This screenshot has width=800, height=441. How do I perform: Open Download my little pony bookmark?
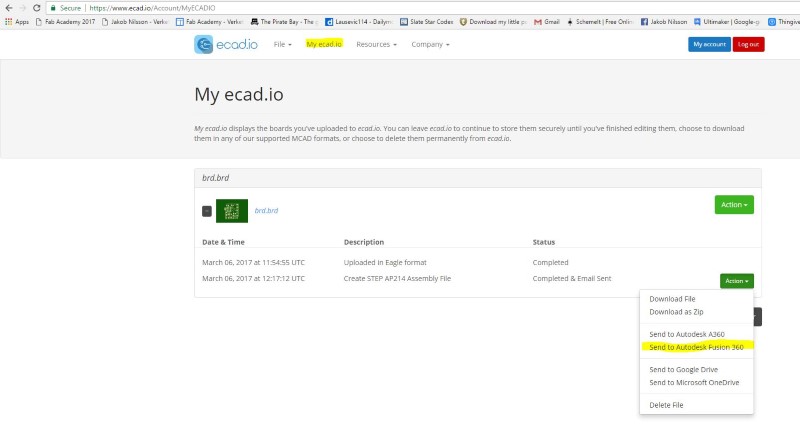[x=493, y=22]
